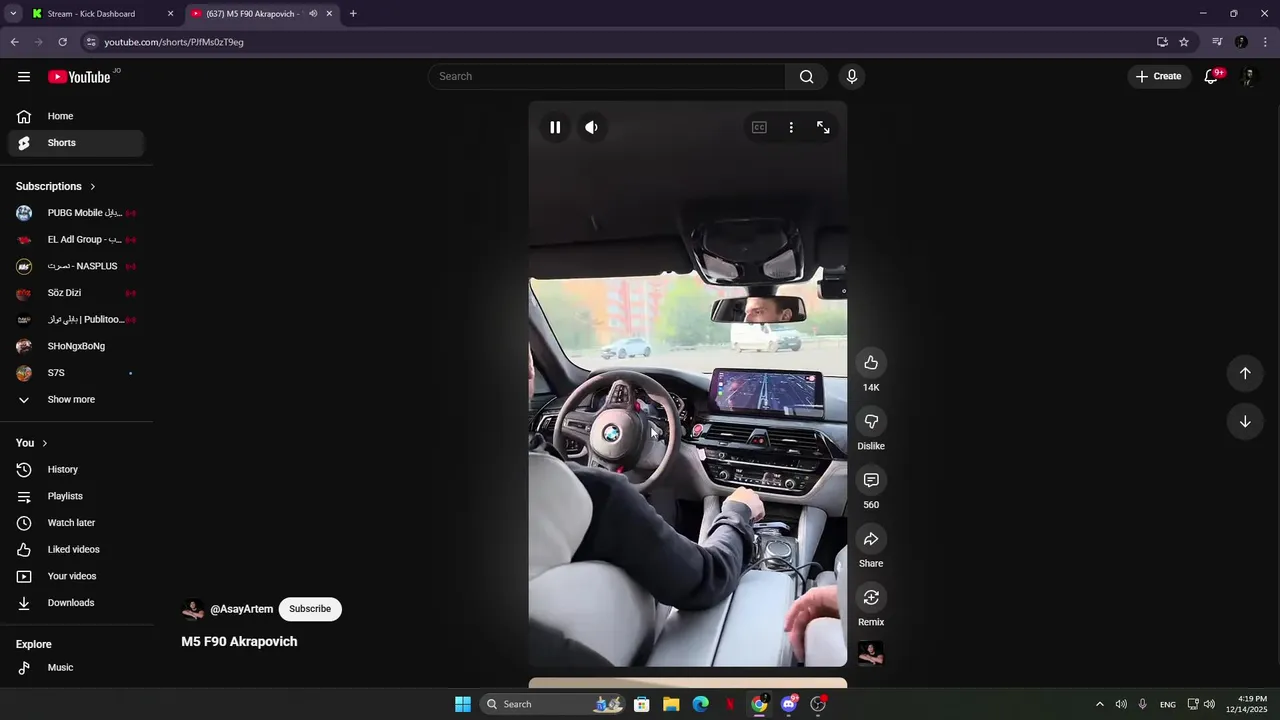Open Liked videos in sidebar

[76, 550]
